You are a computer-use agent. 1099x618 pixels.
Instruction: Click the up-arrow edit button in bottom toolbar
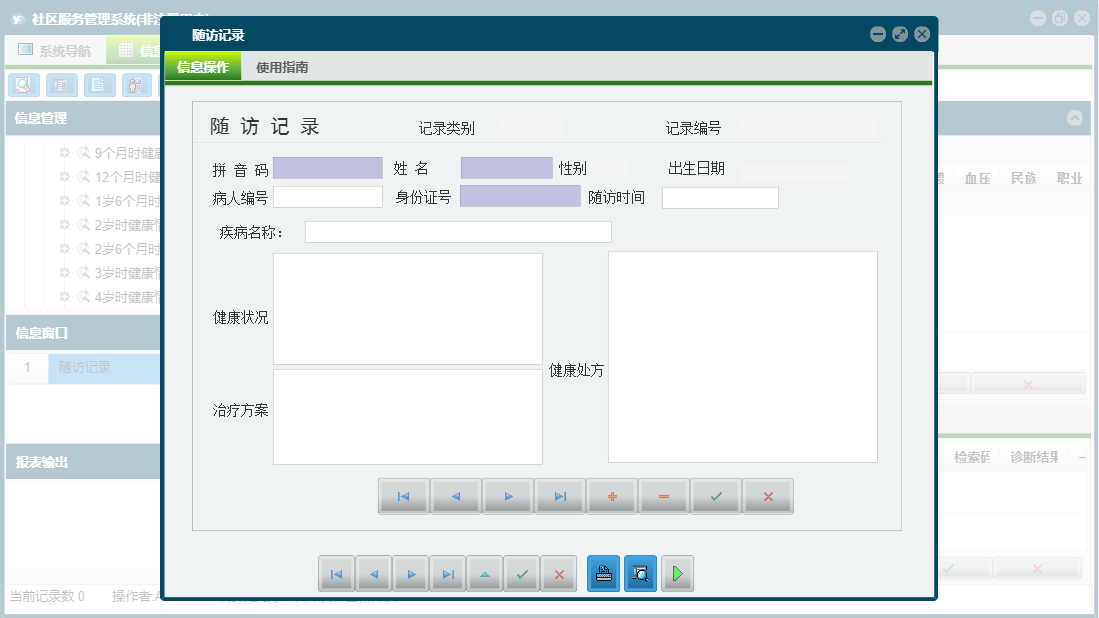(x=485, y=574)
